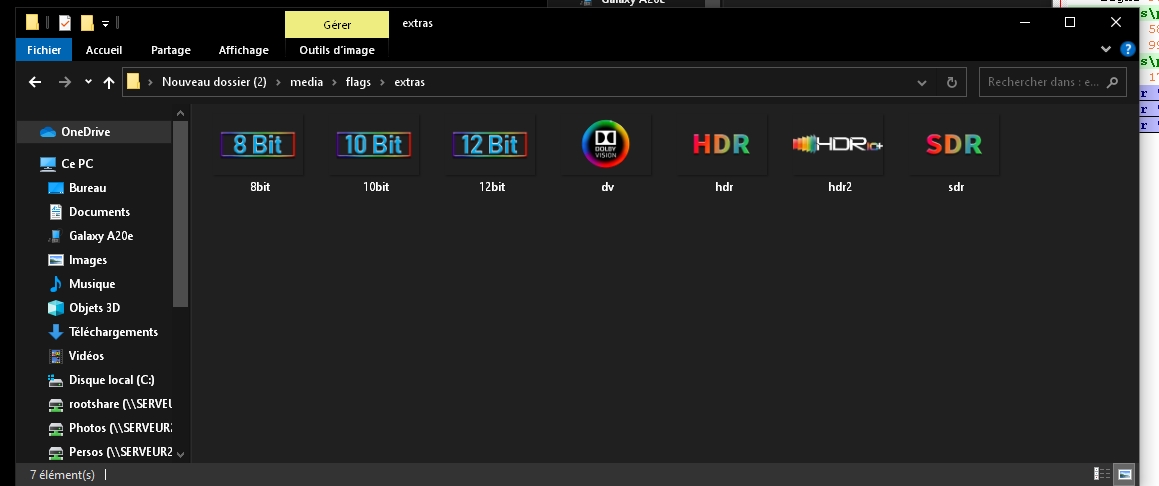The image size is (1159, 486).
Task: Switch to large icons view in status bar
Action: [1124, 473]
